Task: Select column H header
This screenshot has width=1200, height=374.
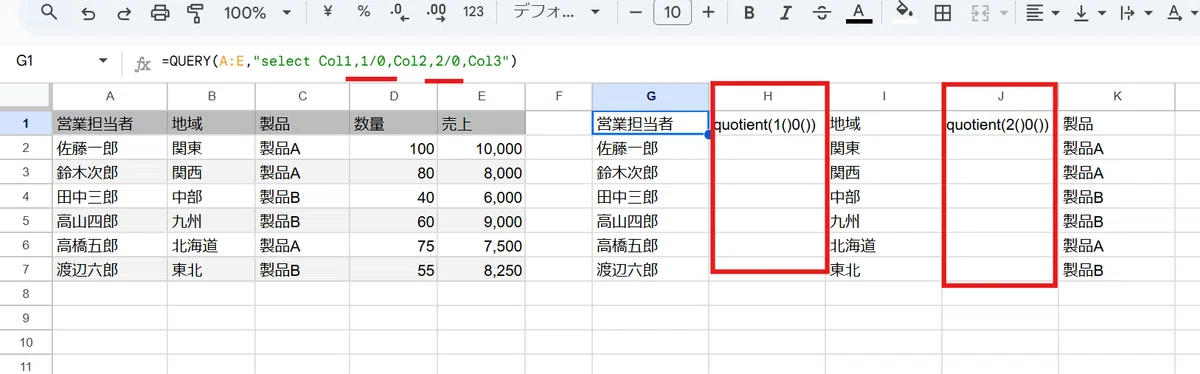Action: tap(768, 96)
